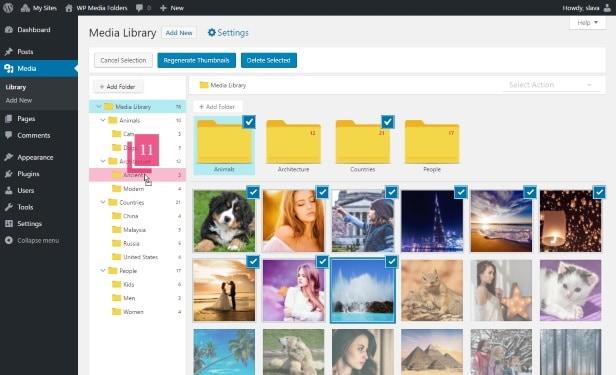
Task: Open the Library submenu item
Action: 16,87
